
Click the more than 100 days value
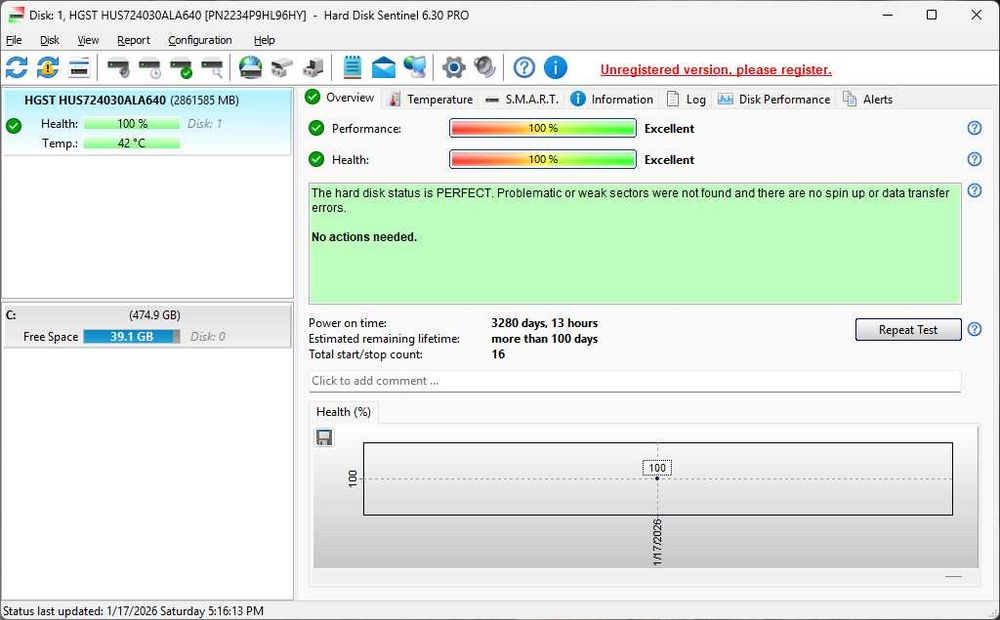click(544, 339)
